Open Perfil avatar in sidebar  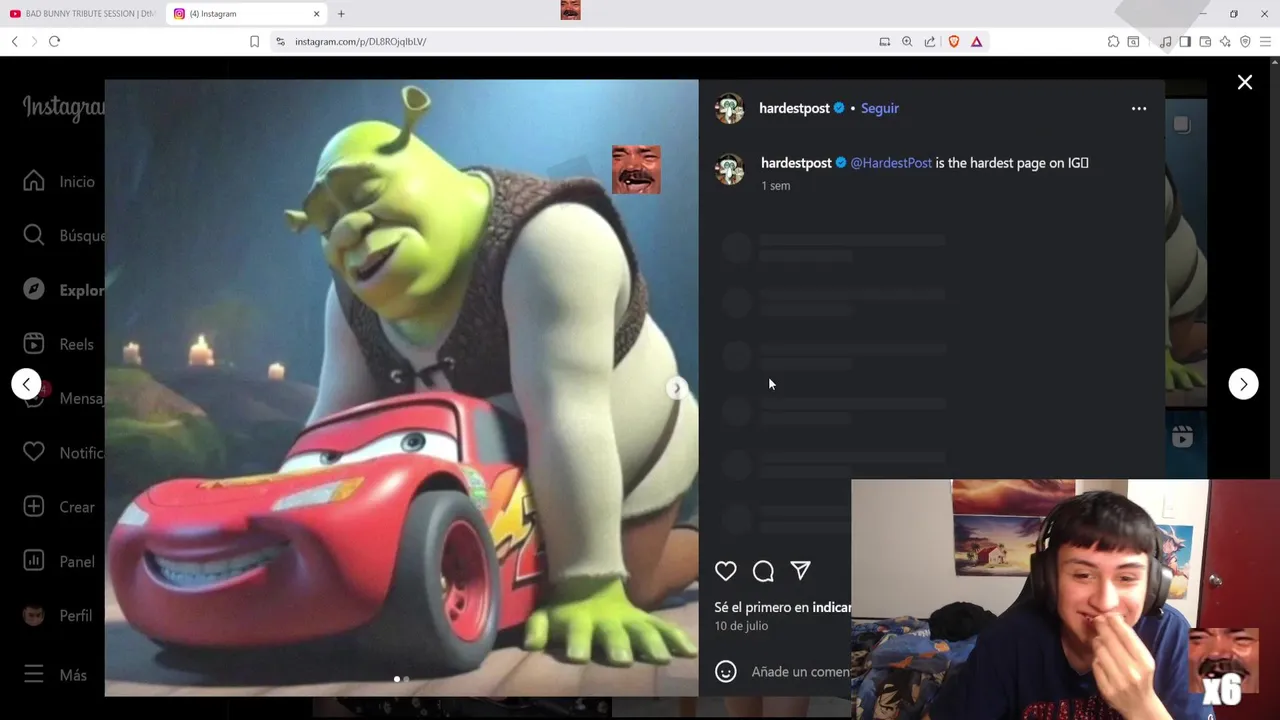click(x=34, y=615)
